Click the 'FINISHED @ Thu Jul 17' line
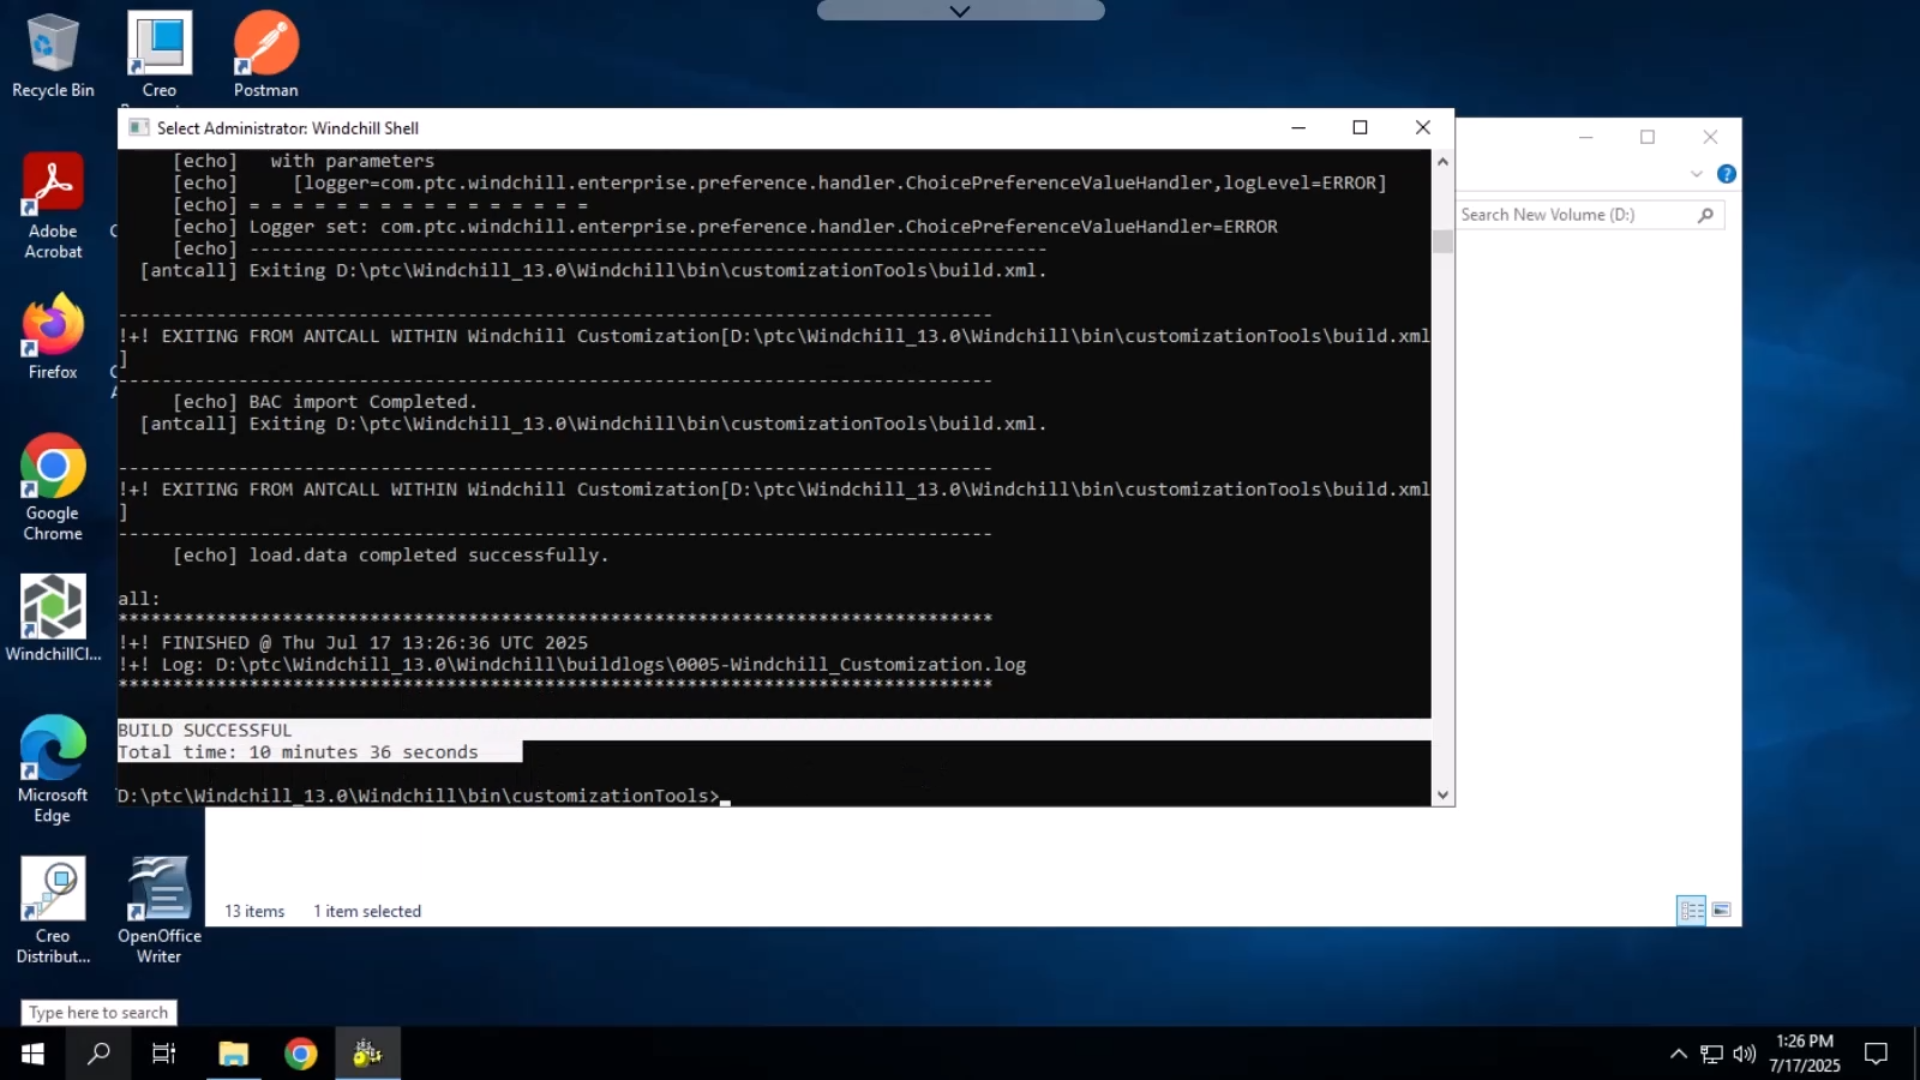The width and height of the screenshot is (1920, 1080). tap(353, 643)
